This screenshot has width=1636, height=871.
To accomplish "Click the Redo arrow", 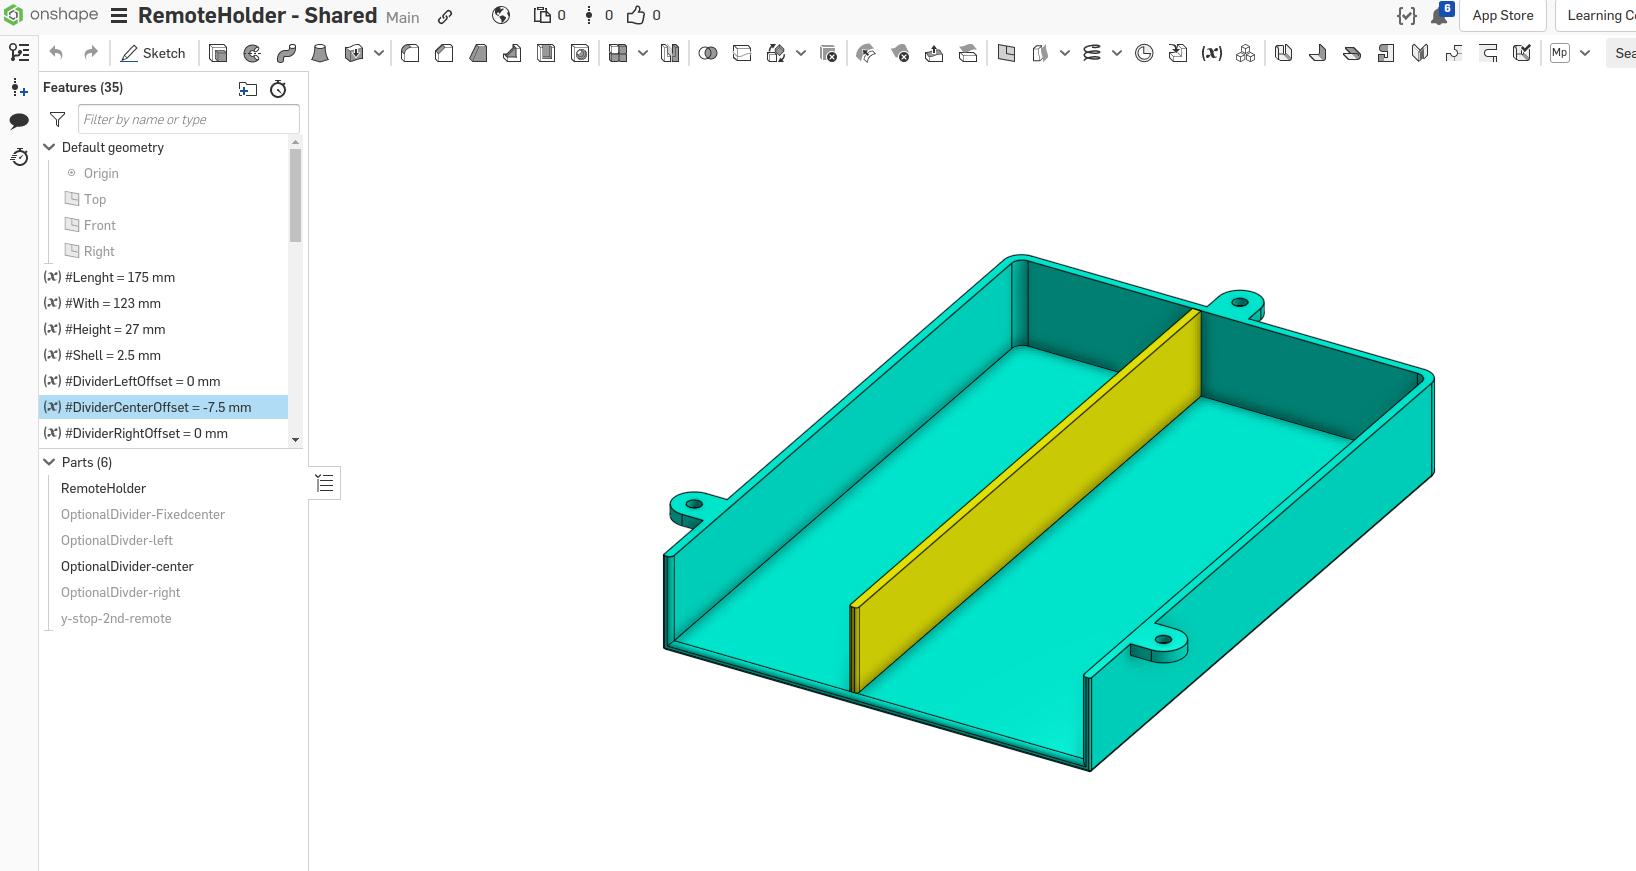I will point(90,53).
